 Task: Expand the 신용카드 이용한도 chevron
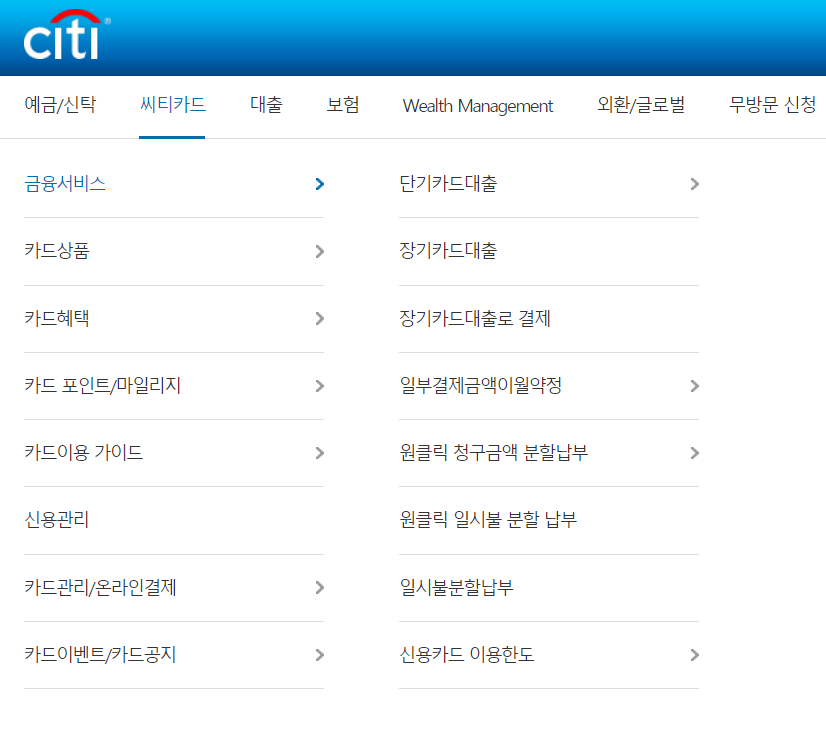coord(694,655)
